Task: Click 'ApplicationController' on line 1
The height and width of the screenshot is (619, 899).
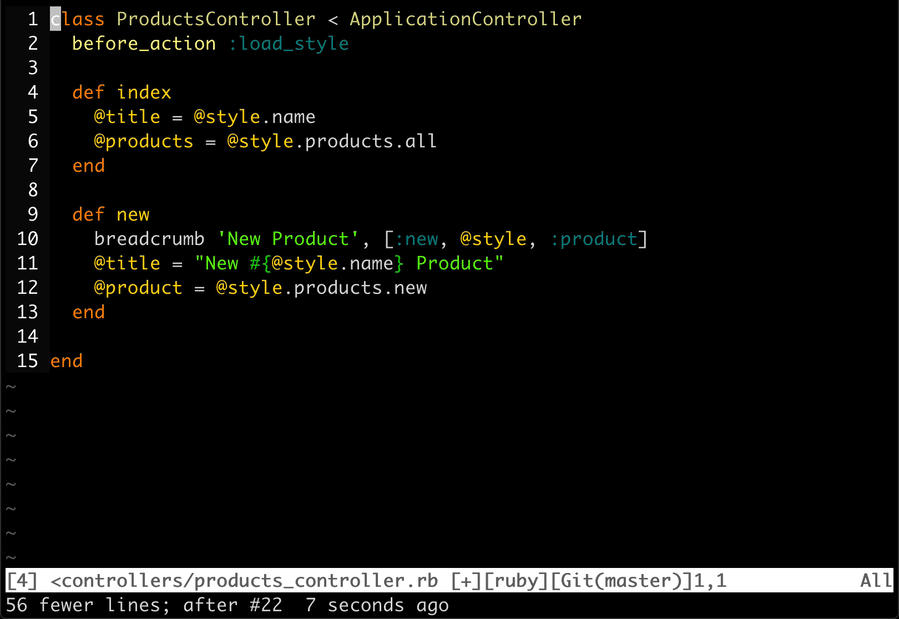Action: [x=466, y=19]
